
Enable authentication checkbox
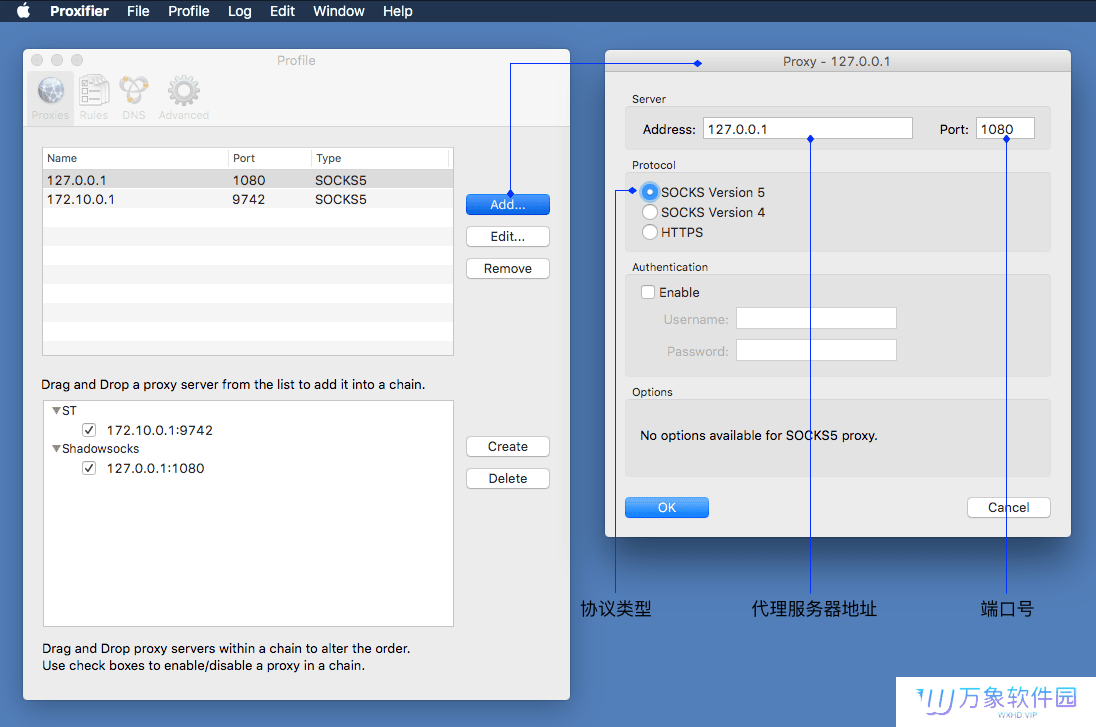[648, 292]
